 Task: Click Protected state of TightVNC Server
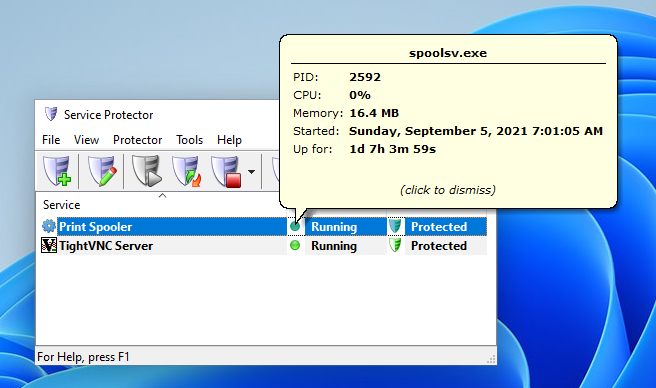point(439,246)
